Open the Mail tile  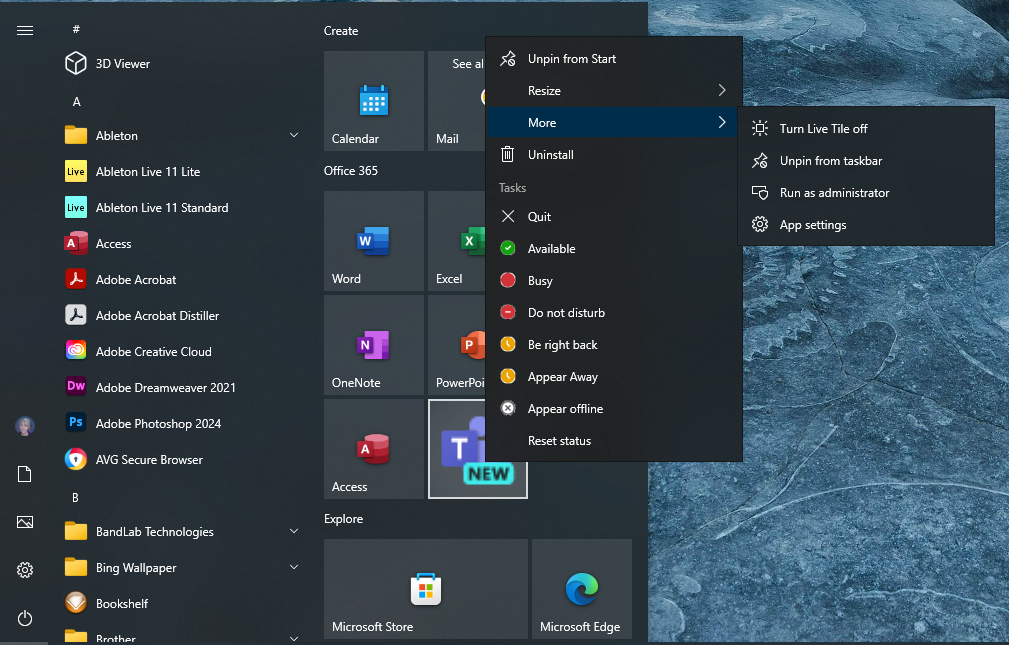click(456, 101)
